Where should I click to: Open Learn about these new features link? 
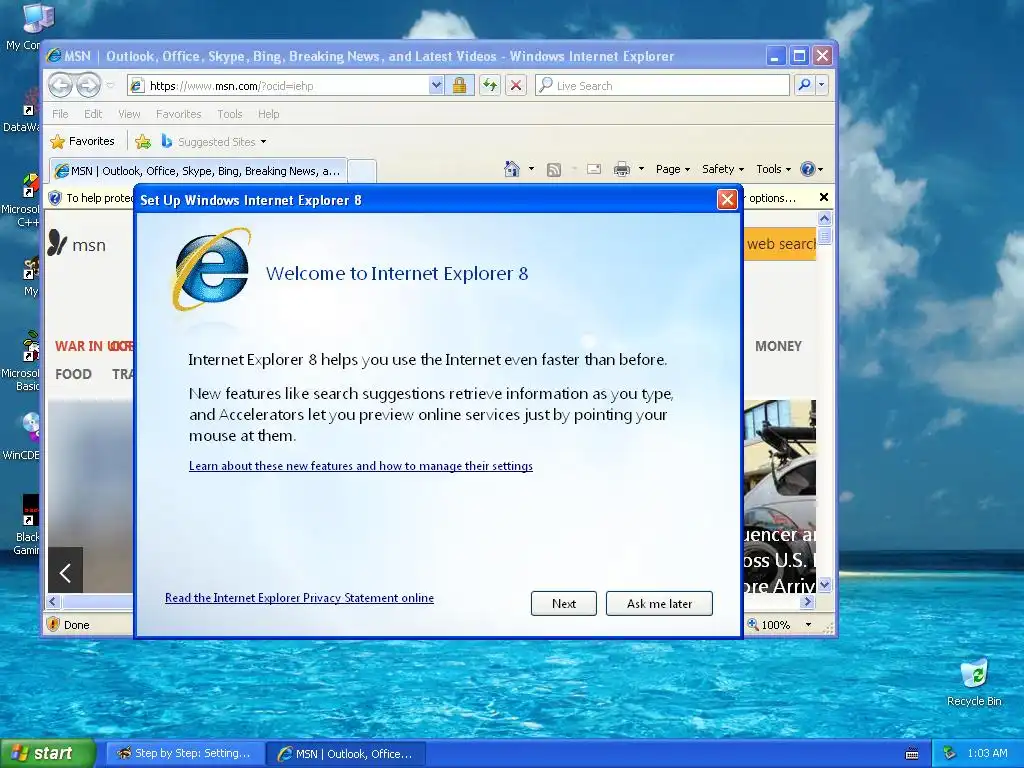[x=360, y=466]
